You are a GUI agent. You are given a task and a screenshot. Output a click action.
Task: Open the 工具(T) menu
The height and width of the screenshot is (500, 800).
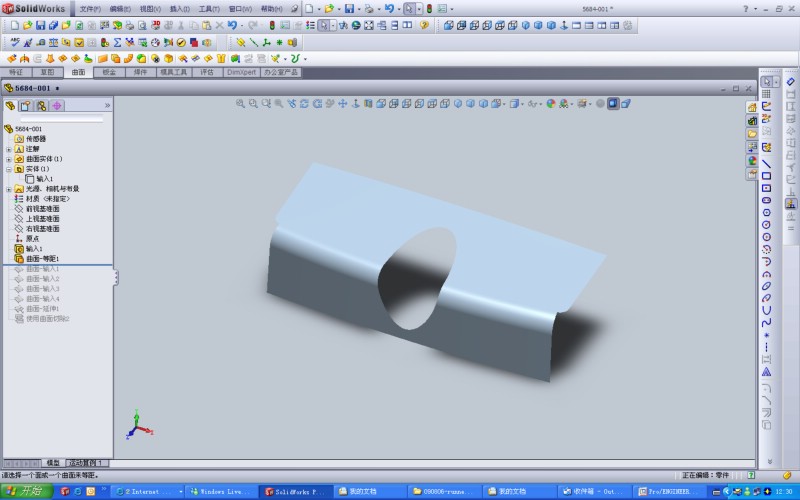tap(209, 9)
